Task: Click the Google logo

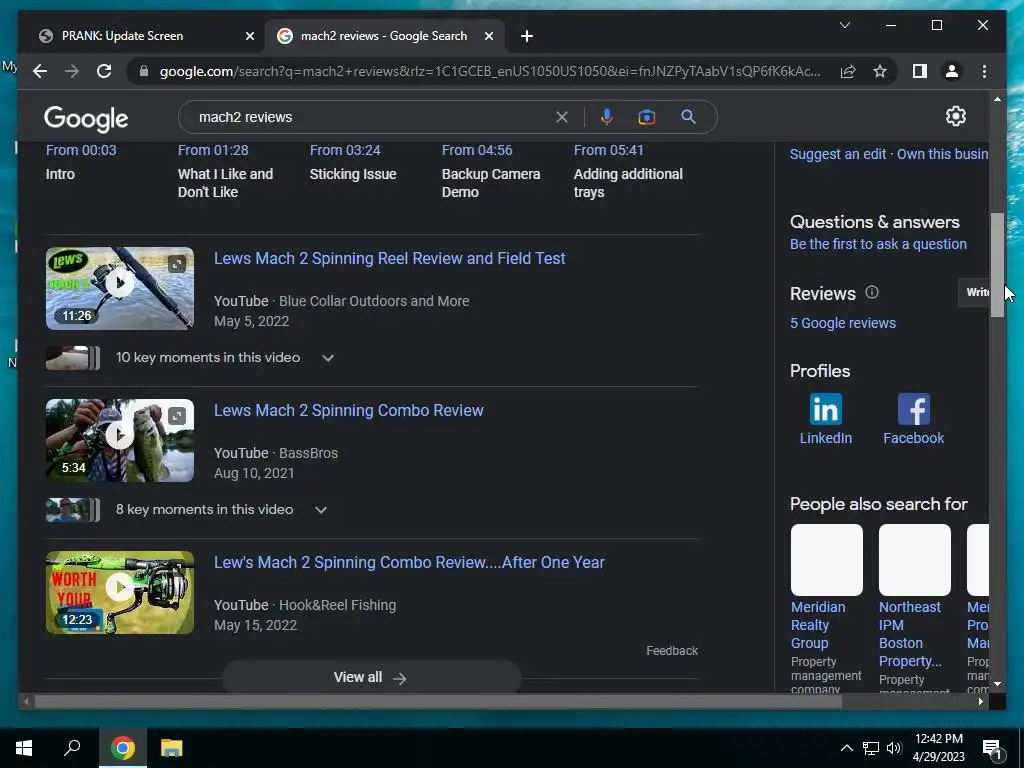Action: coord(86,119)
